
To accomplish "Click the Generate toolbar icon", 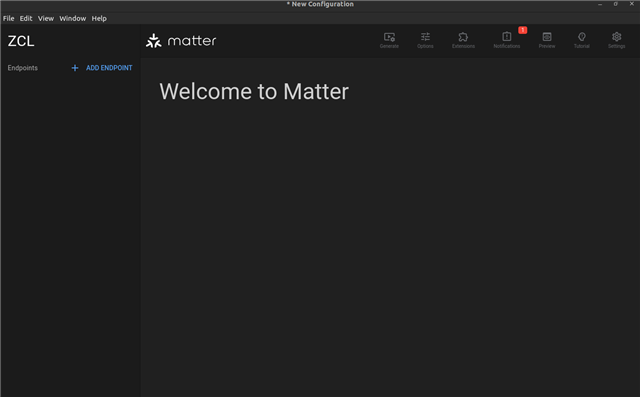I will click(389, 37).
